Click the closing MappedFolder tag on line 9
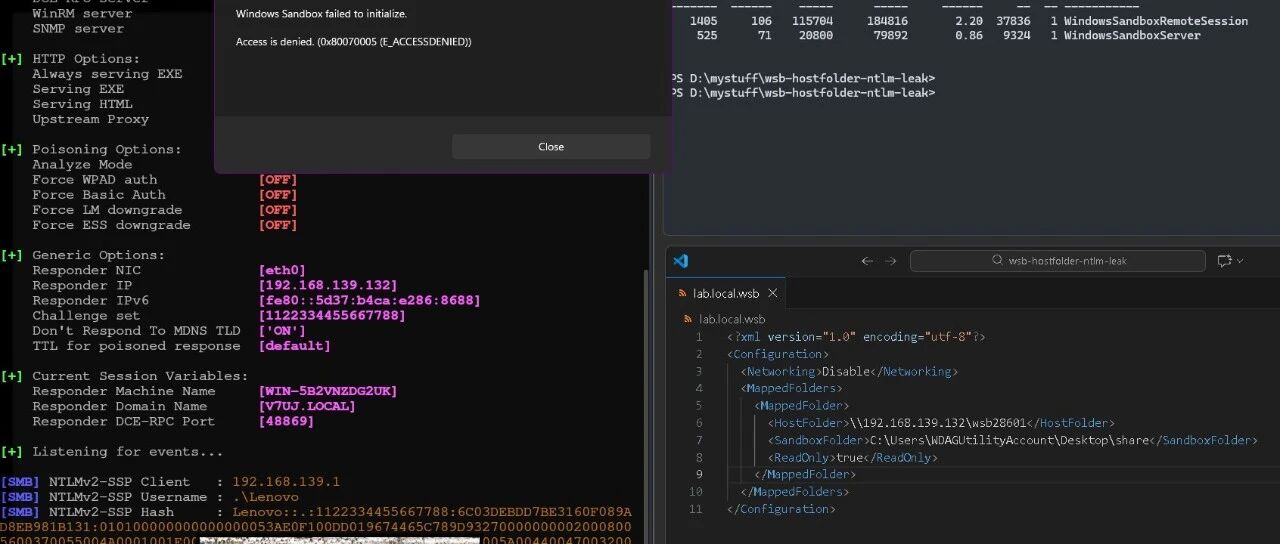This screenshot has width=1280, height=544. (x=805, y=474)
